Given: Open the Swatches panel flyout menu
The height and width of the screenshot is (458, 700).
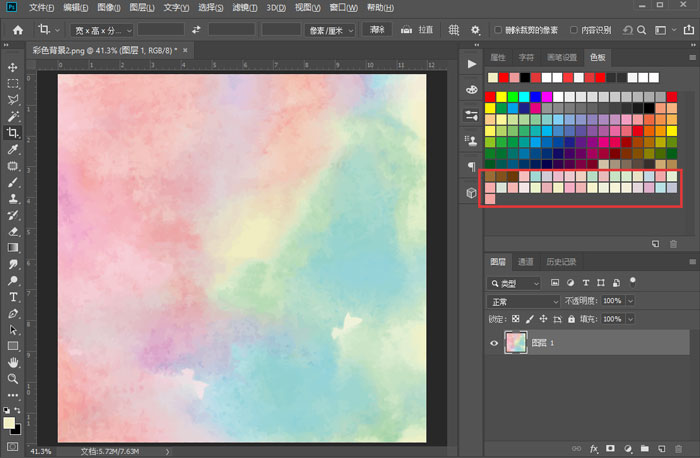Looking at the screenshot, I should click(692, 58).
